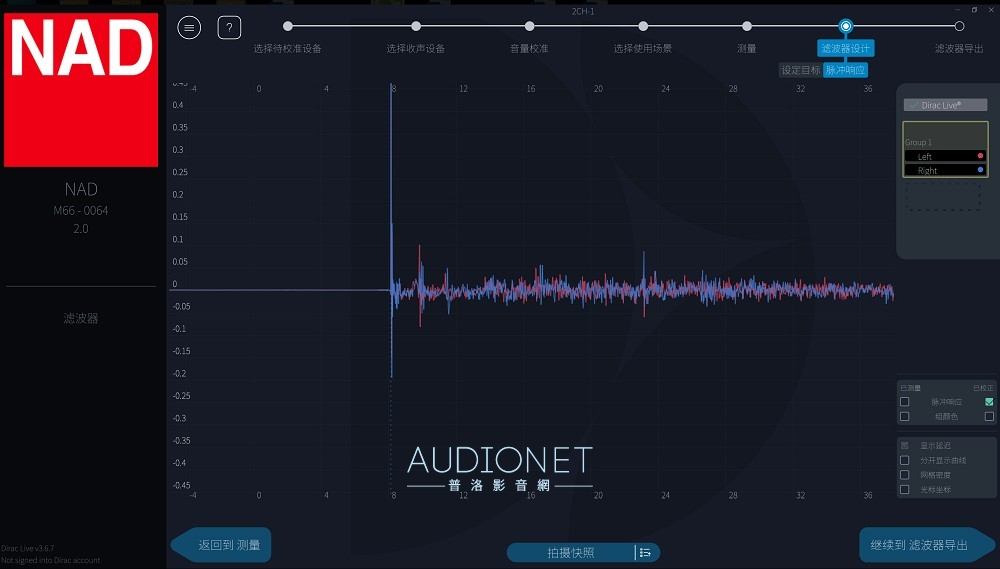The width and height of the screenshot is (1000, 569).
Task: Click 继续到 滤波器导出 button
Action: (x=925, y=545)
